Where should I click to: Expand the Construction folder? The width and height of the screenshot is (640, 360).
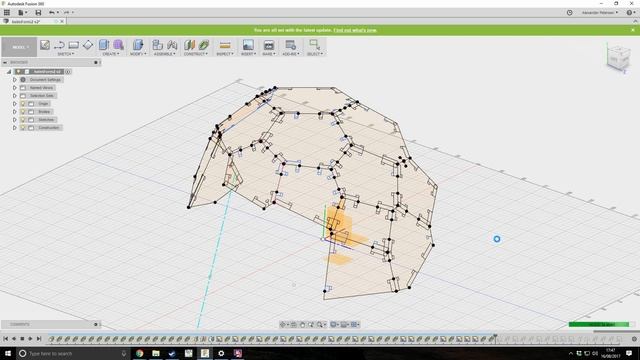point(15,128)
